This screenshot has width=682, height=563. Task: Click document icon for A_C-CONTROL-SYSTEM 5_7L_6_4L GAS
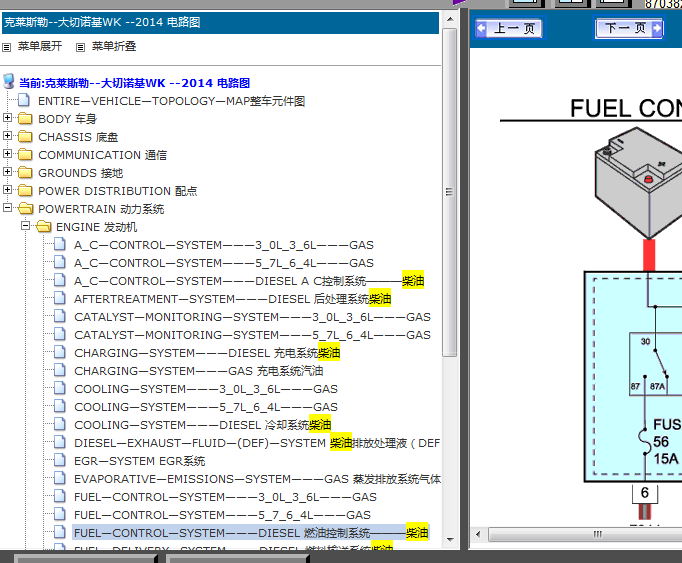pyautogui.click(x=60, y=262)
